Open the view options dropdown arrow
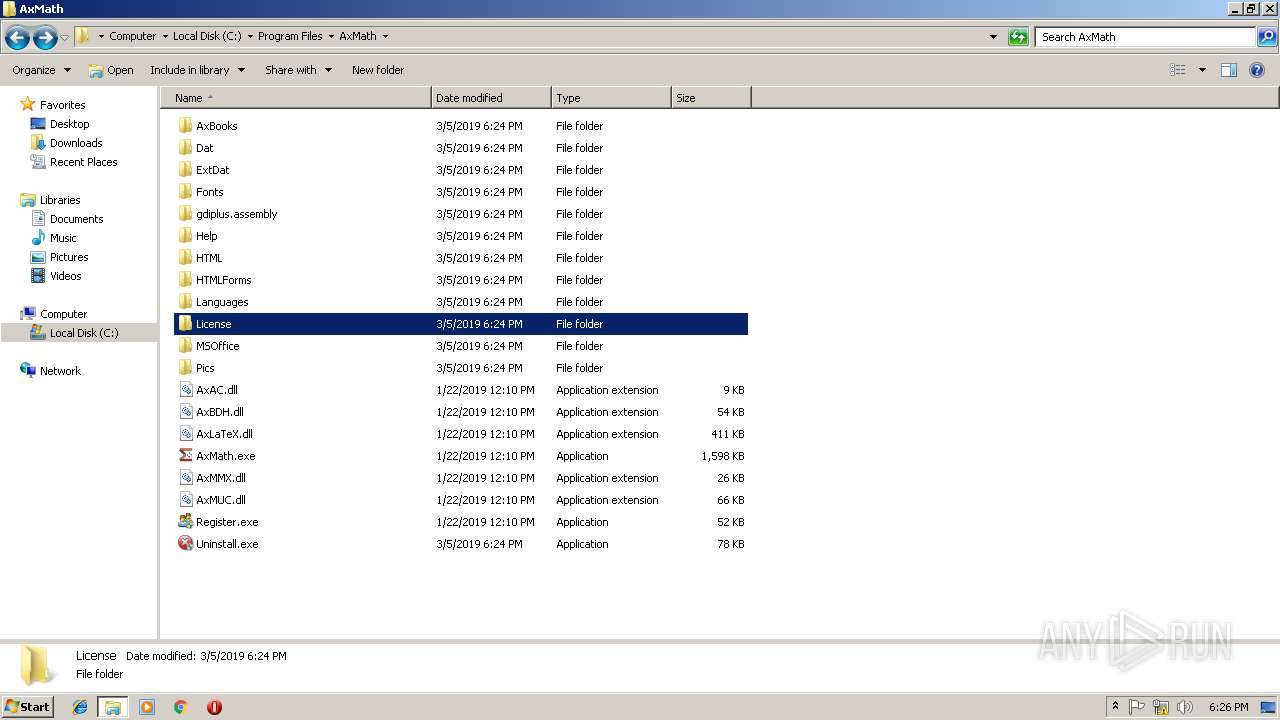This screenshot has width=1280, height=720. (1202, 70)
